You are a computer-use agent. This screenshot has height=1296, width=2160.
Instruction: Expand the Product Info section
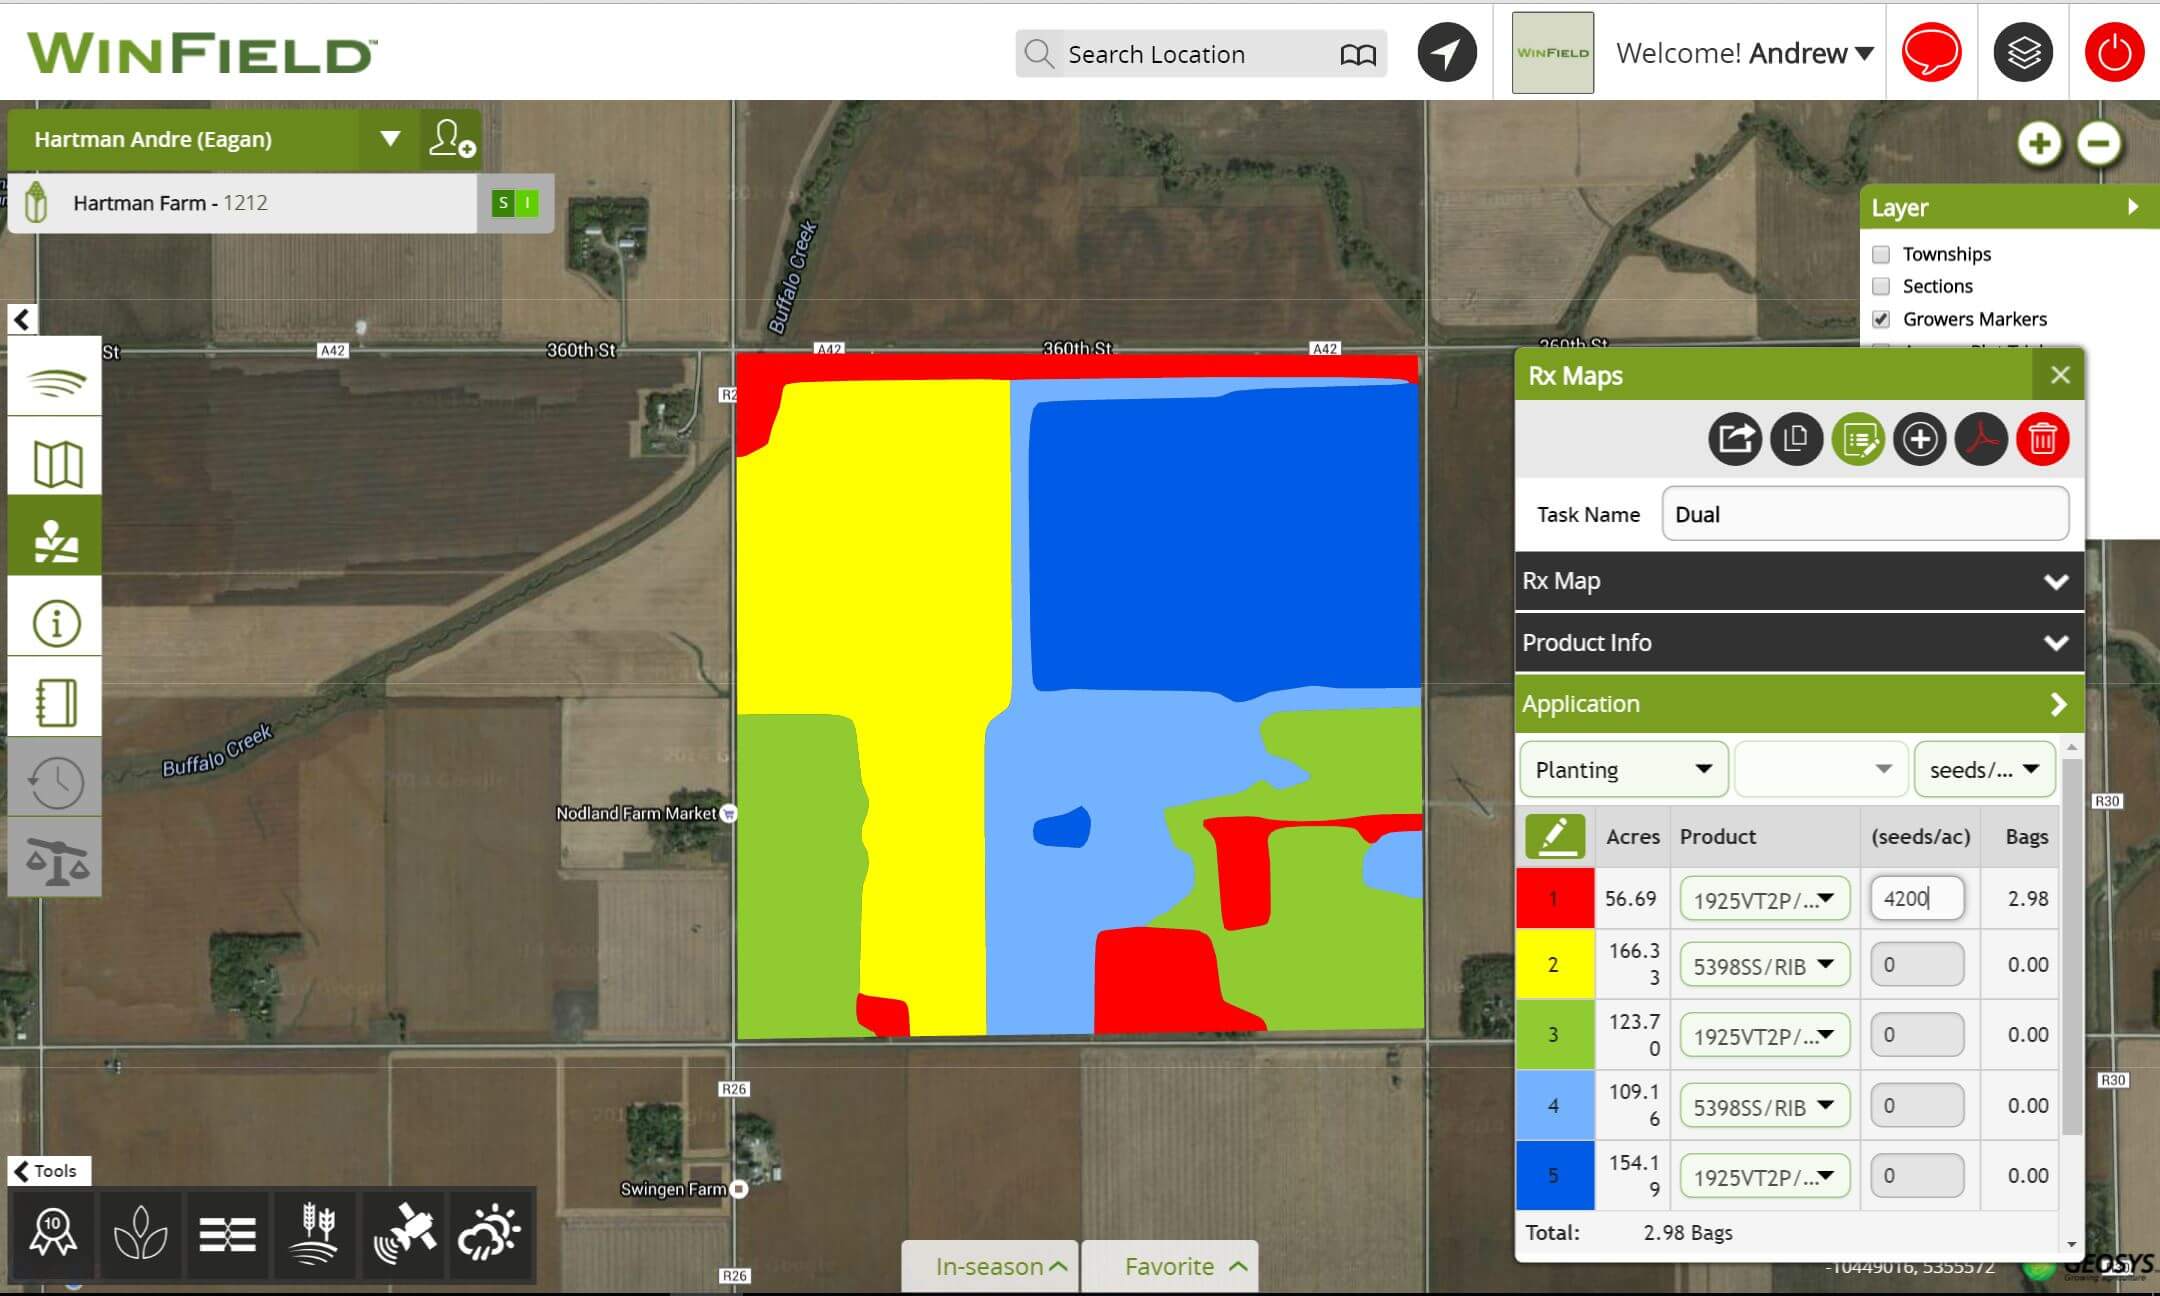point(1798,643)
